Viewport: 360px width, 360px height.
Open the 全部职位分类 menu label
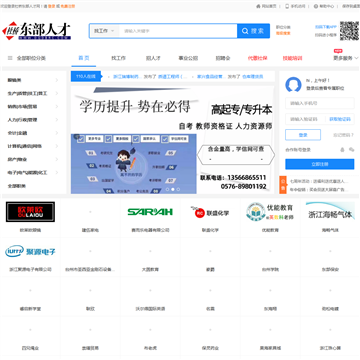point(31,58)
